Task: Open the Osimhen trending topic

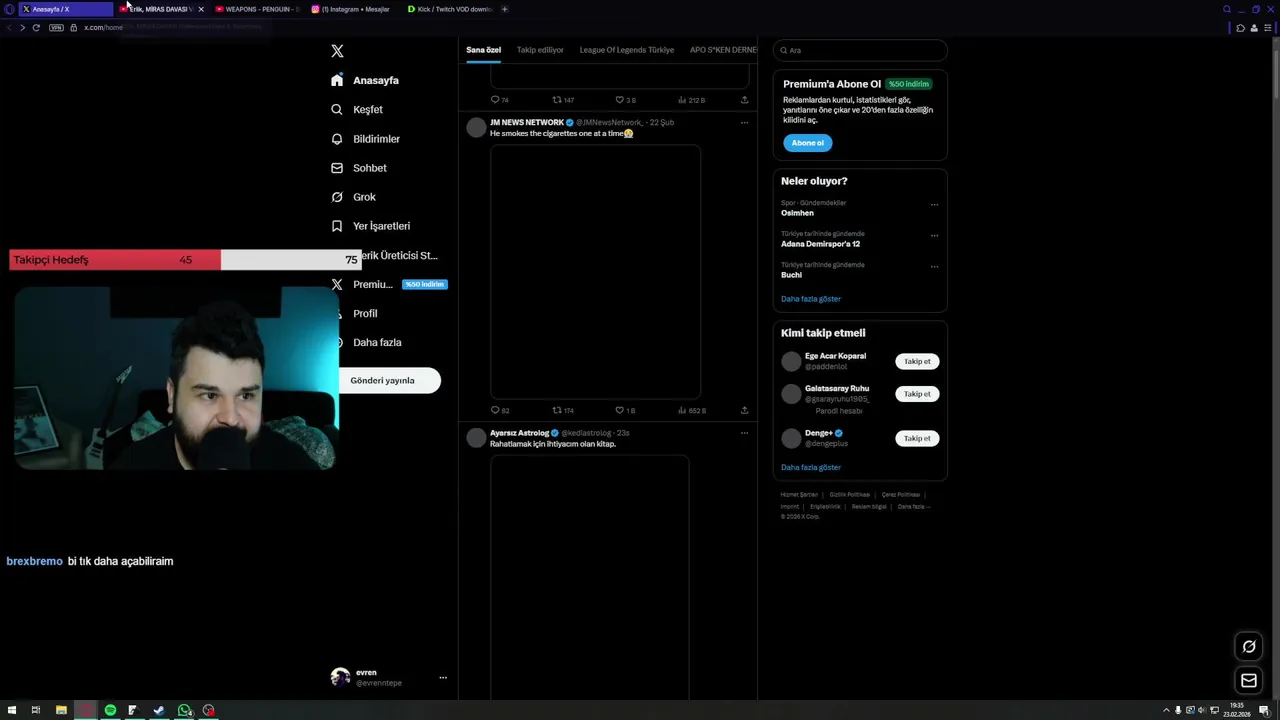Action: [797, 213]
